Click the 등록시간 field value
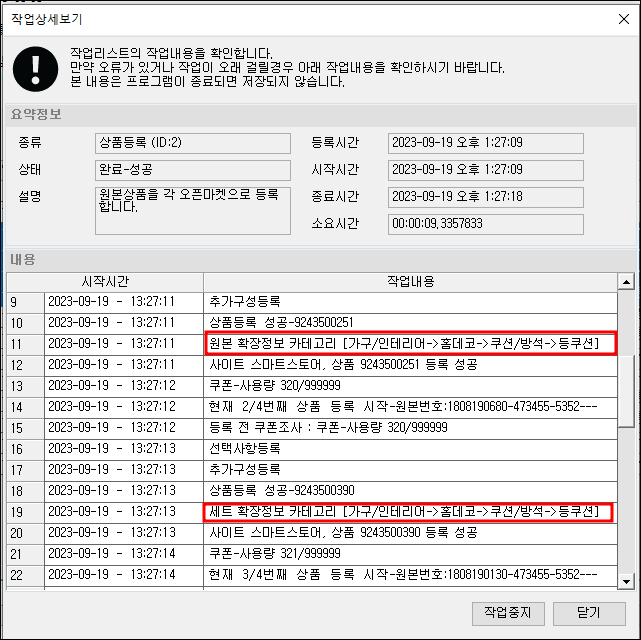 tap(486, 143)
